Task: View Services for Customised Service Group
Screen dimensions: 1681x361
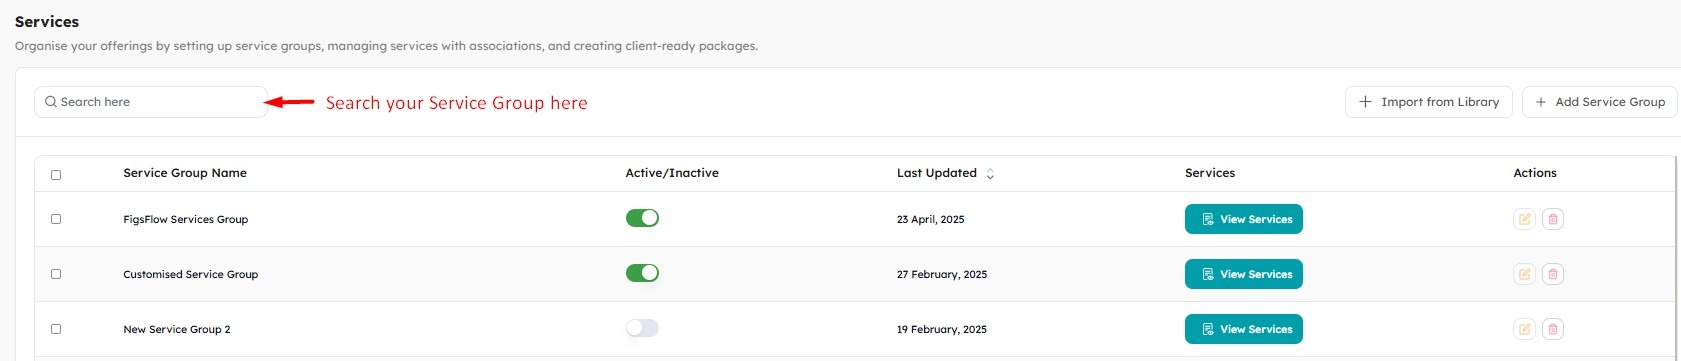Action: [1244, 274]
